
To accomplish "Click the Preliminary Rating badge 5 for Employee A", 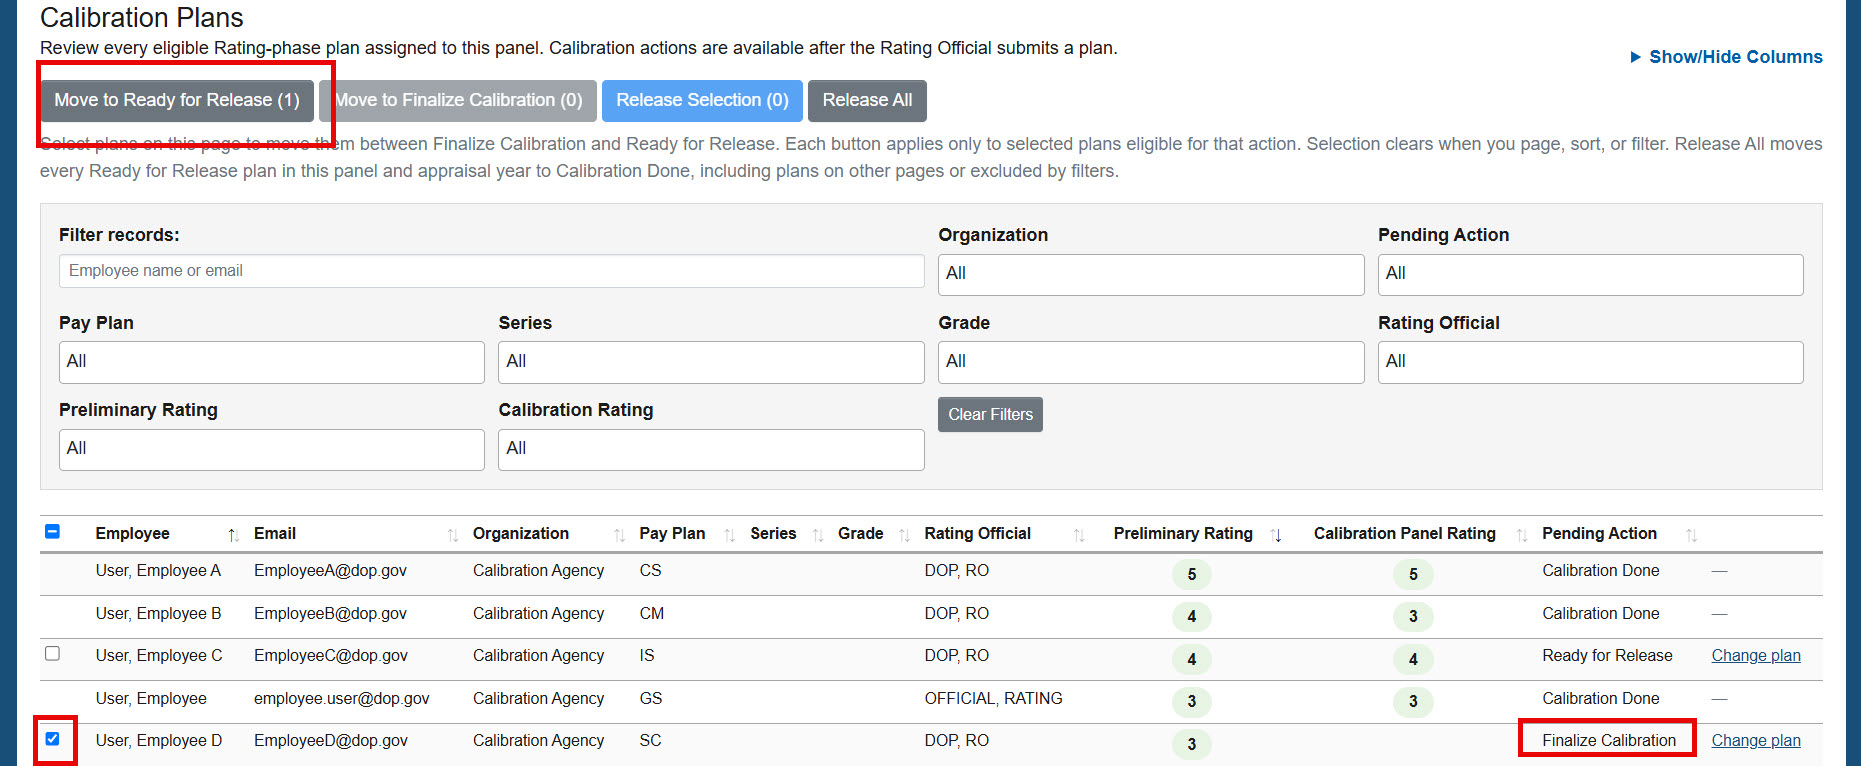I will point(1191,574).
